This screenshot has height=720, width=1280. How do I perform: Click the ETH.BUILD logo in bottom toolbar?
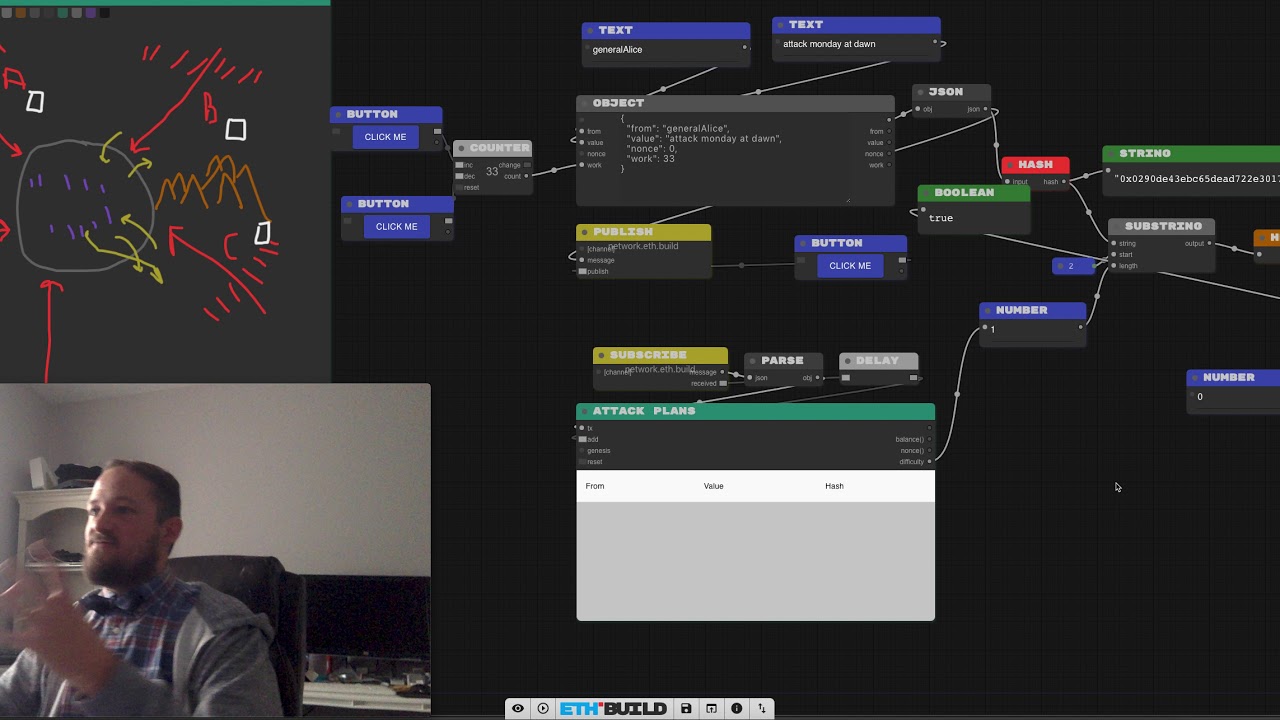point(613,708)
